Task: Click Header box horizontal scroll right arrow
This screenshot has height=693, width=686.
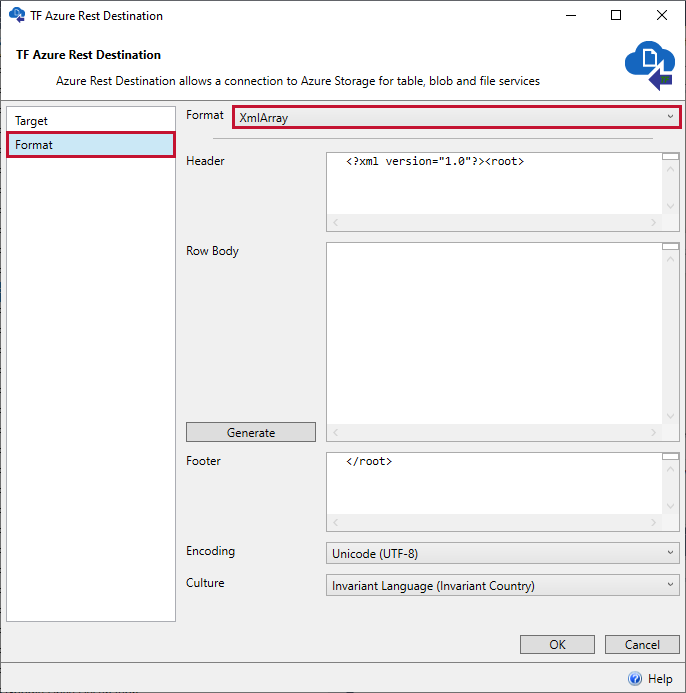Action: tap(653, 222)
